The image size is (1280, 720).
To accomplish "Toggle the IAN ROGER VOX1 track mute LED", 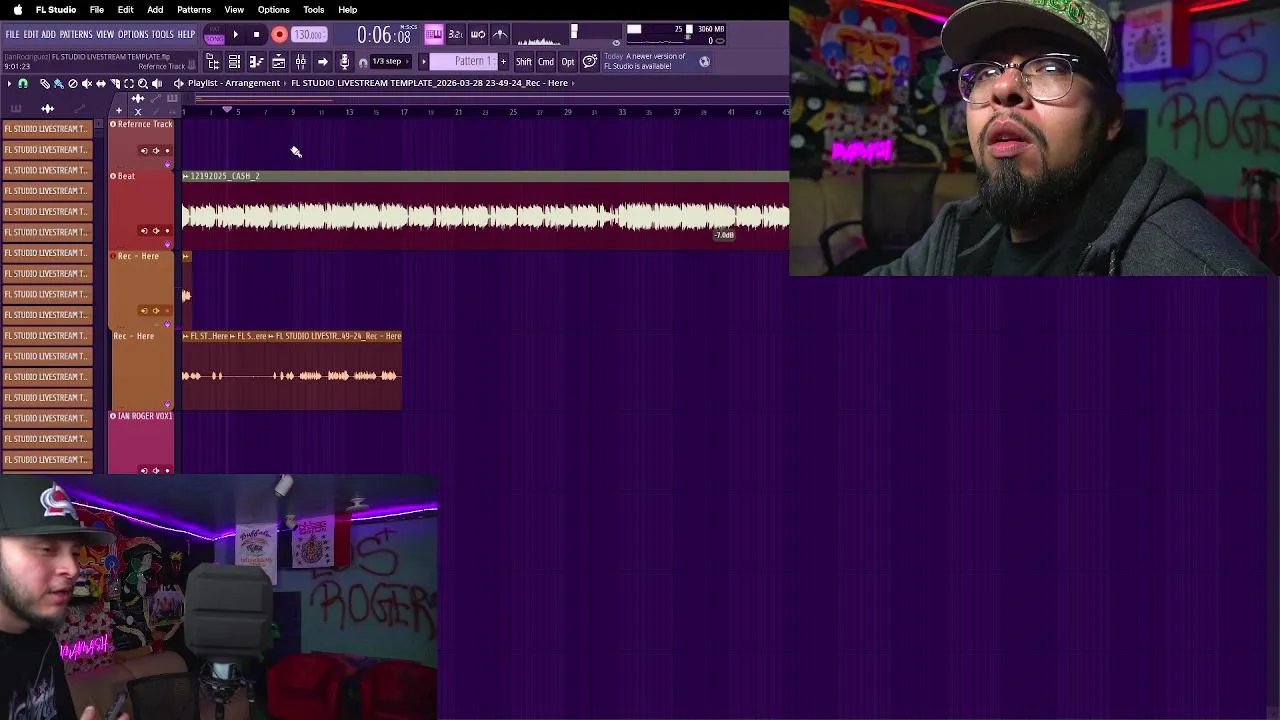I will point(113,416).
